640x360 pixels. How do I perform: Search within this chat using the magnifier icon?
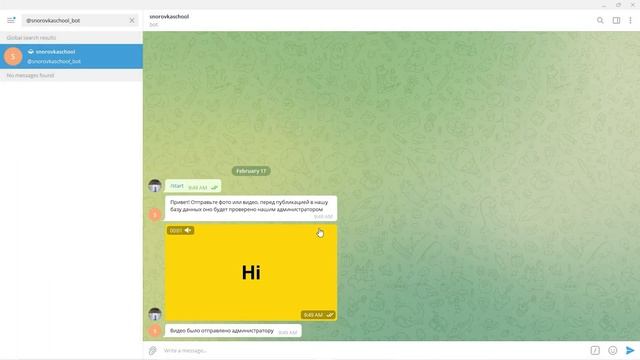click(600, 20)
